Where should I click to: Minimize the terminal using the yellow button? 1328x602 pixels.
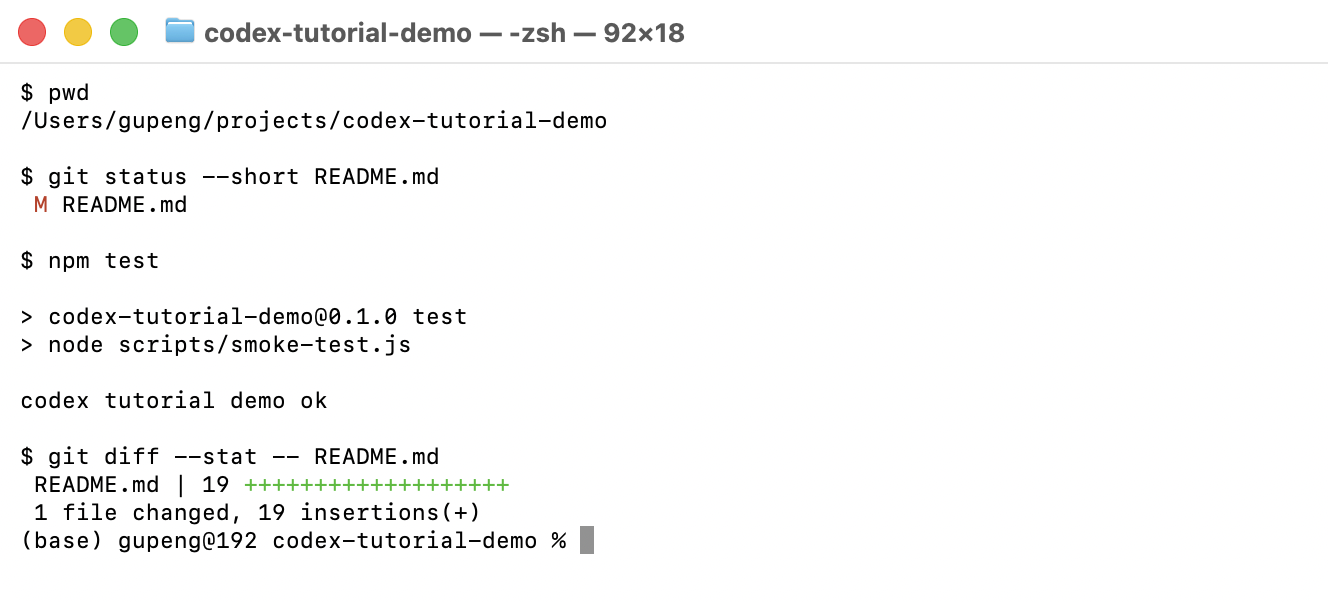point(78,32)
